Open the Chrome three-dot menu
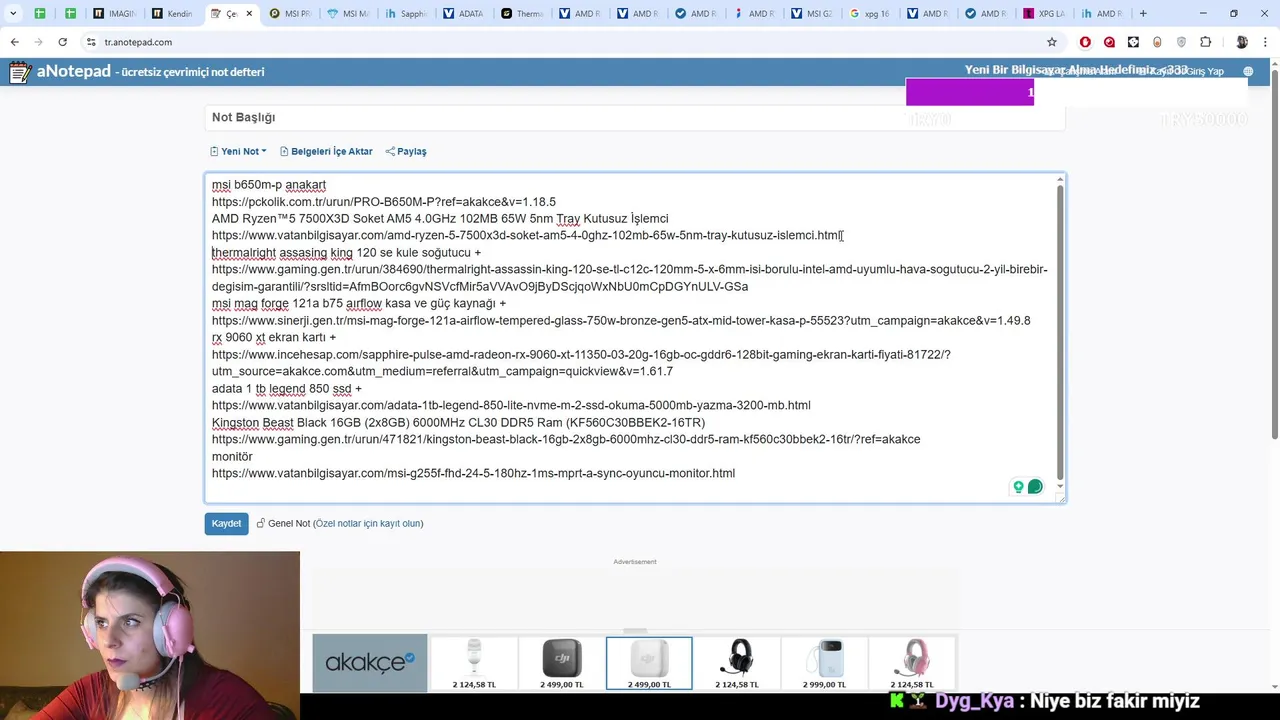Screen dimensions: 1280x720 pyautogui.click(x=1266, y=42)
